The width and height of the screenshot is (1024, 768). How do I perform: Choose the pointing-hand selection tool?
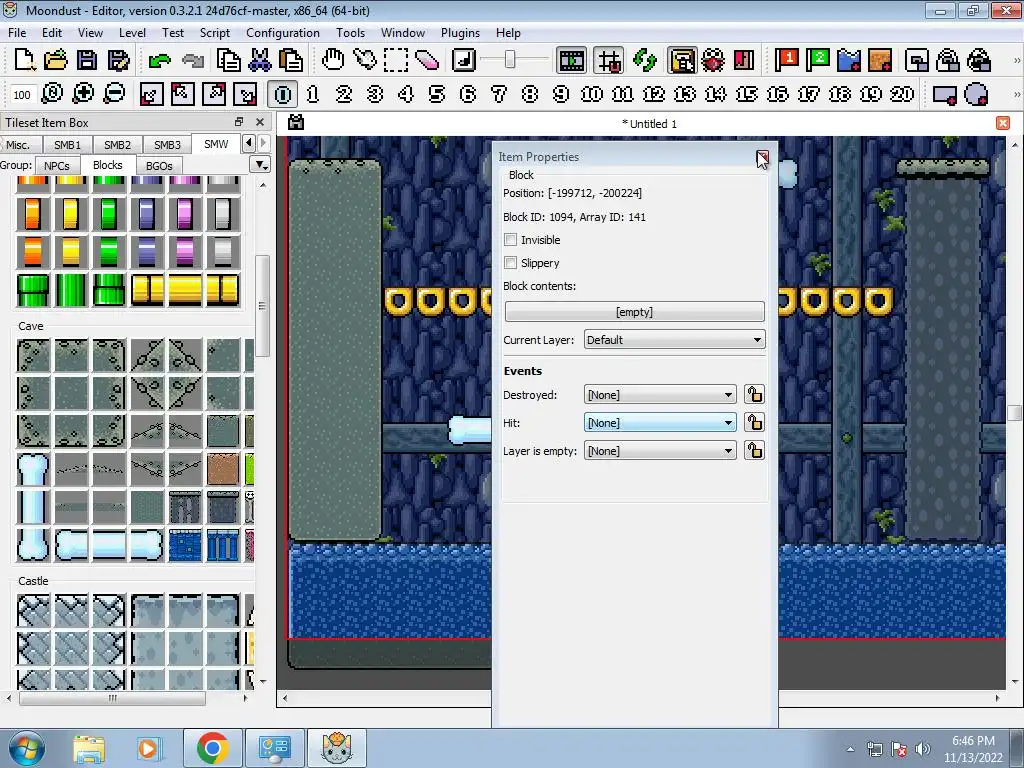(364, 60)
